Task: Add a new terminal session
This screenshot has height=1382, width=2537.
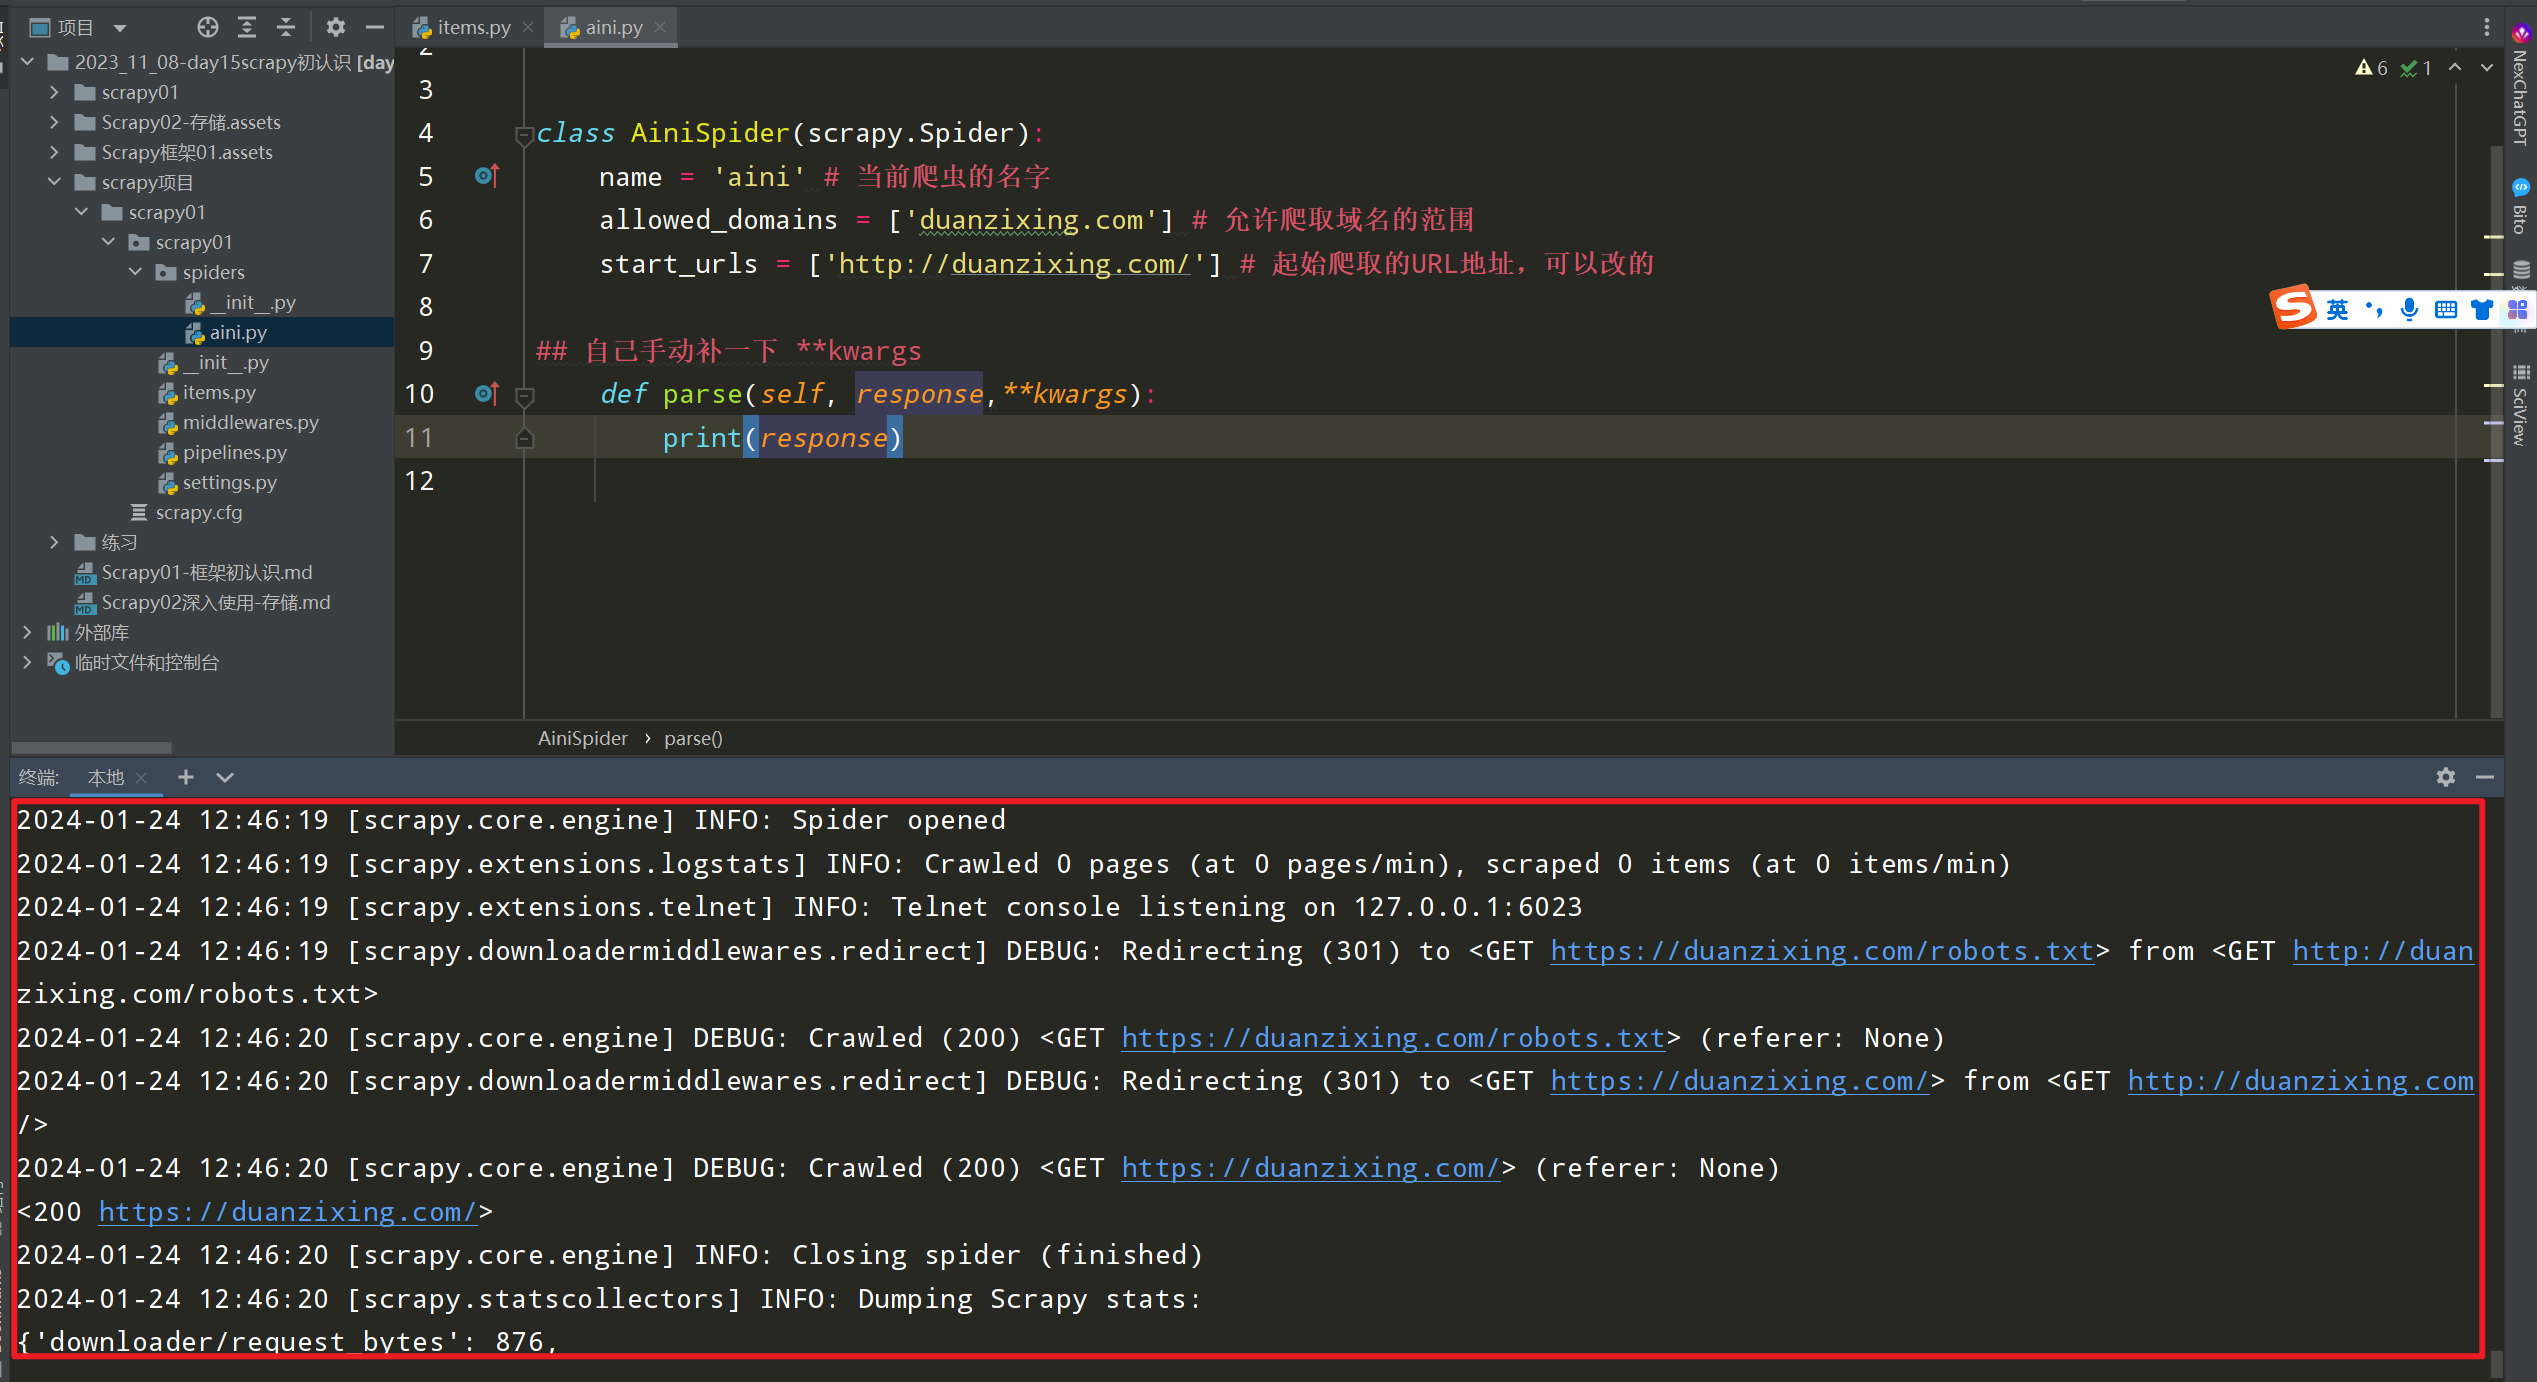Action: pos(186,777)
